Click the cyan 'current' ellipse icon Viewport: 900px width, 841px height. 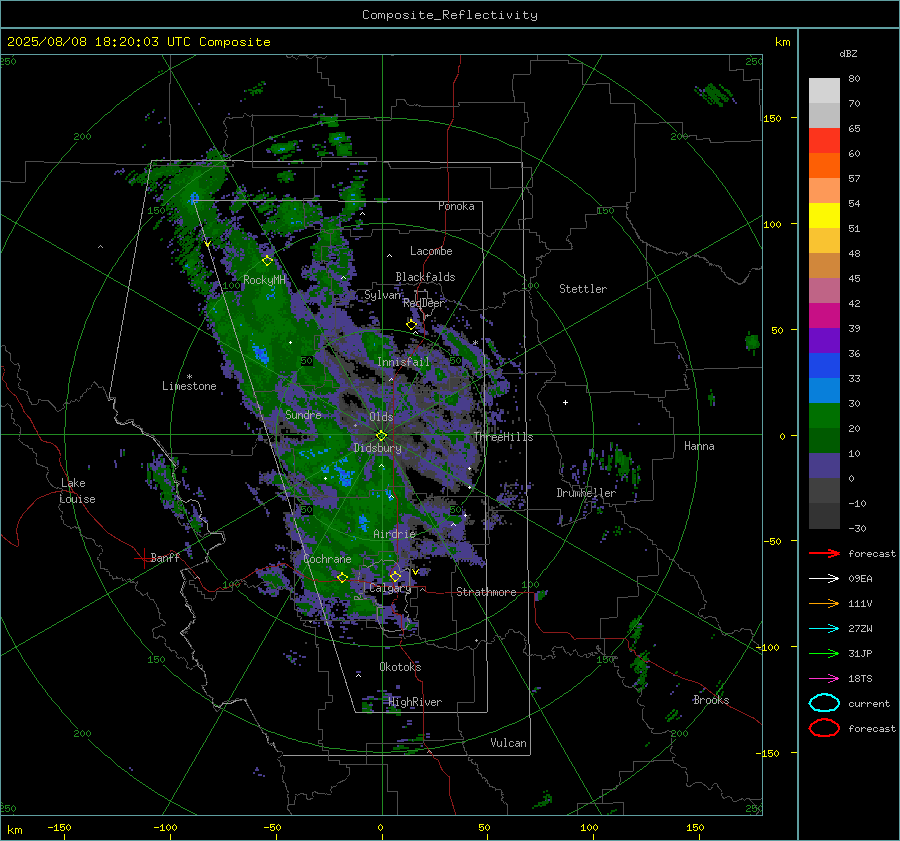point(824,703)
